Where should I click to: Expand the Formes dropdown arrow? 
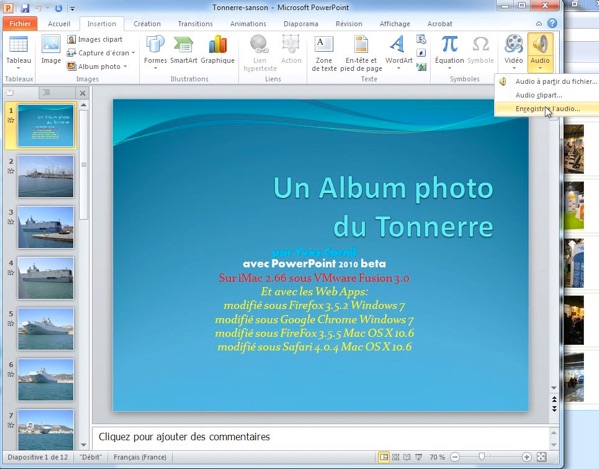click(155, 68)
